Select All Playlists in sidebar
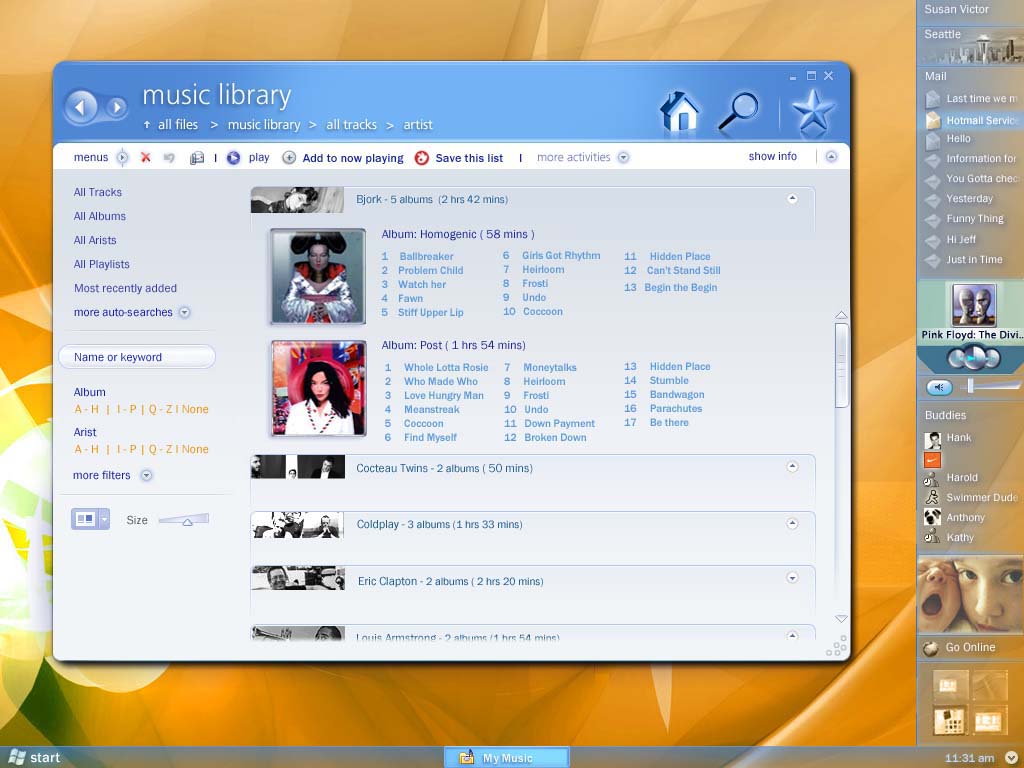Screen dimensions: 1024x768 (102, 264)
